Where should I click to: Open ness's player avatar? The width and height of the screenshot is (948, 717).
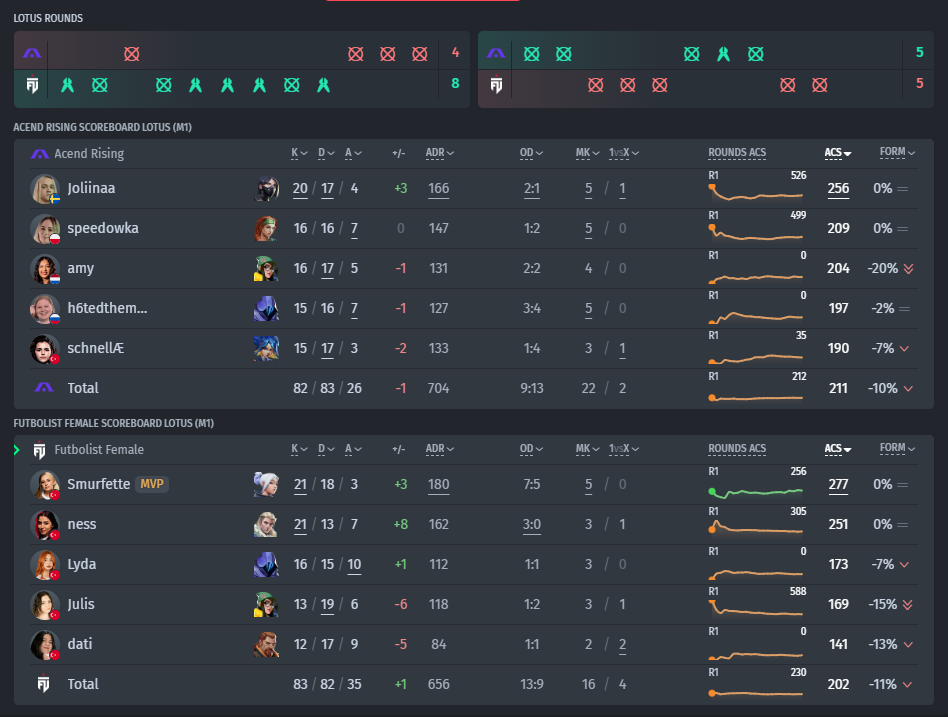click(x=45, y=524)
